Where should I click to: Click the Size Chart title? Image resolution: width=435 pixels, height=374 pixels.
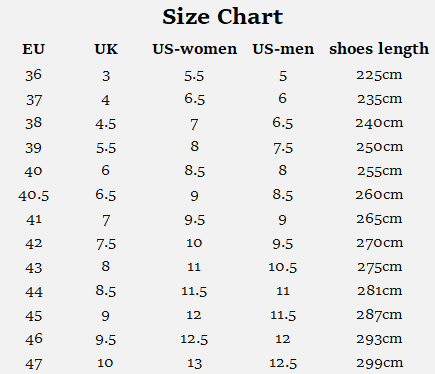pyautogui.click(x=222, y=17)
